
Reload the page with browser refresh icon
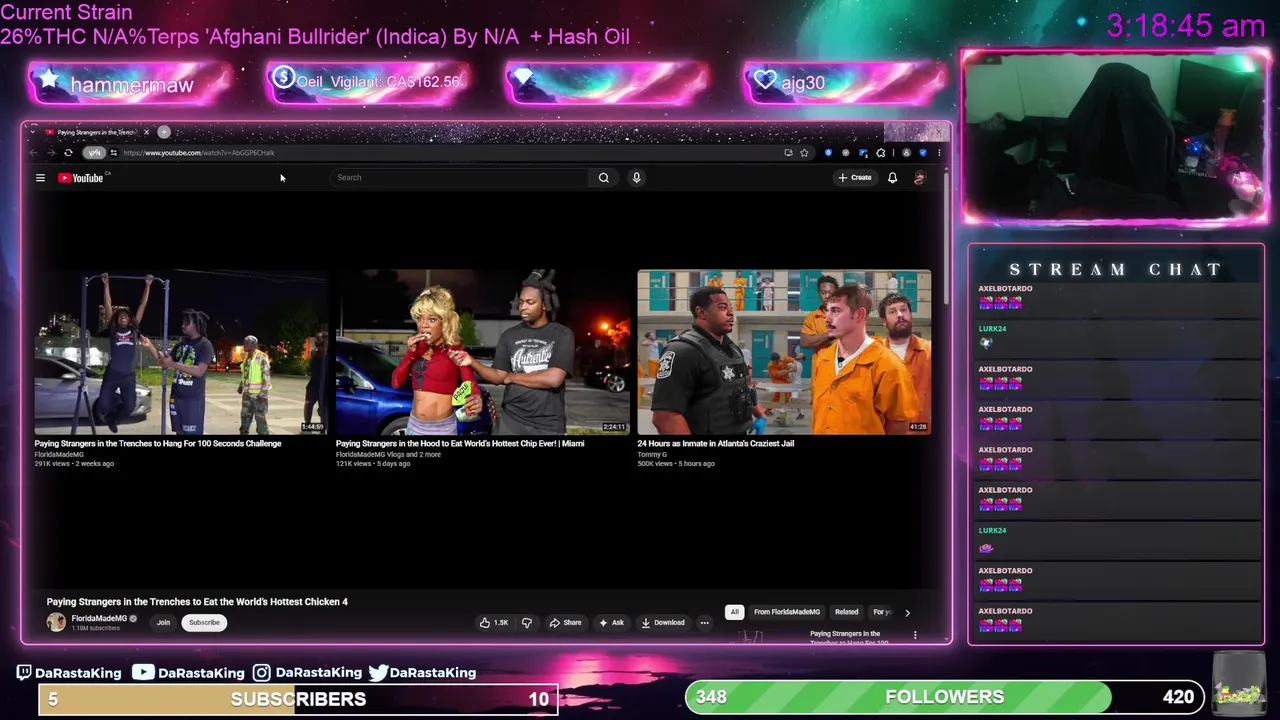[68, 153]
